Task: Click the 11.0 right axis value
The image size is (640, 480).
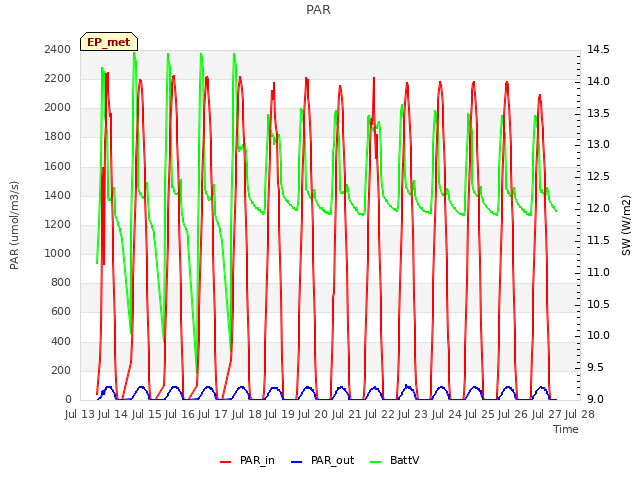Action: 598,272
